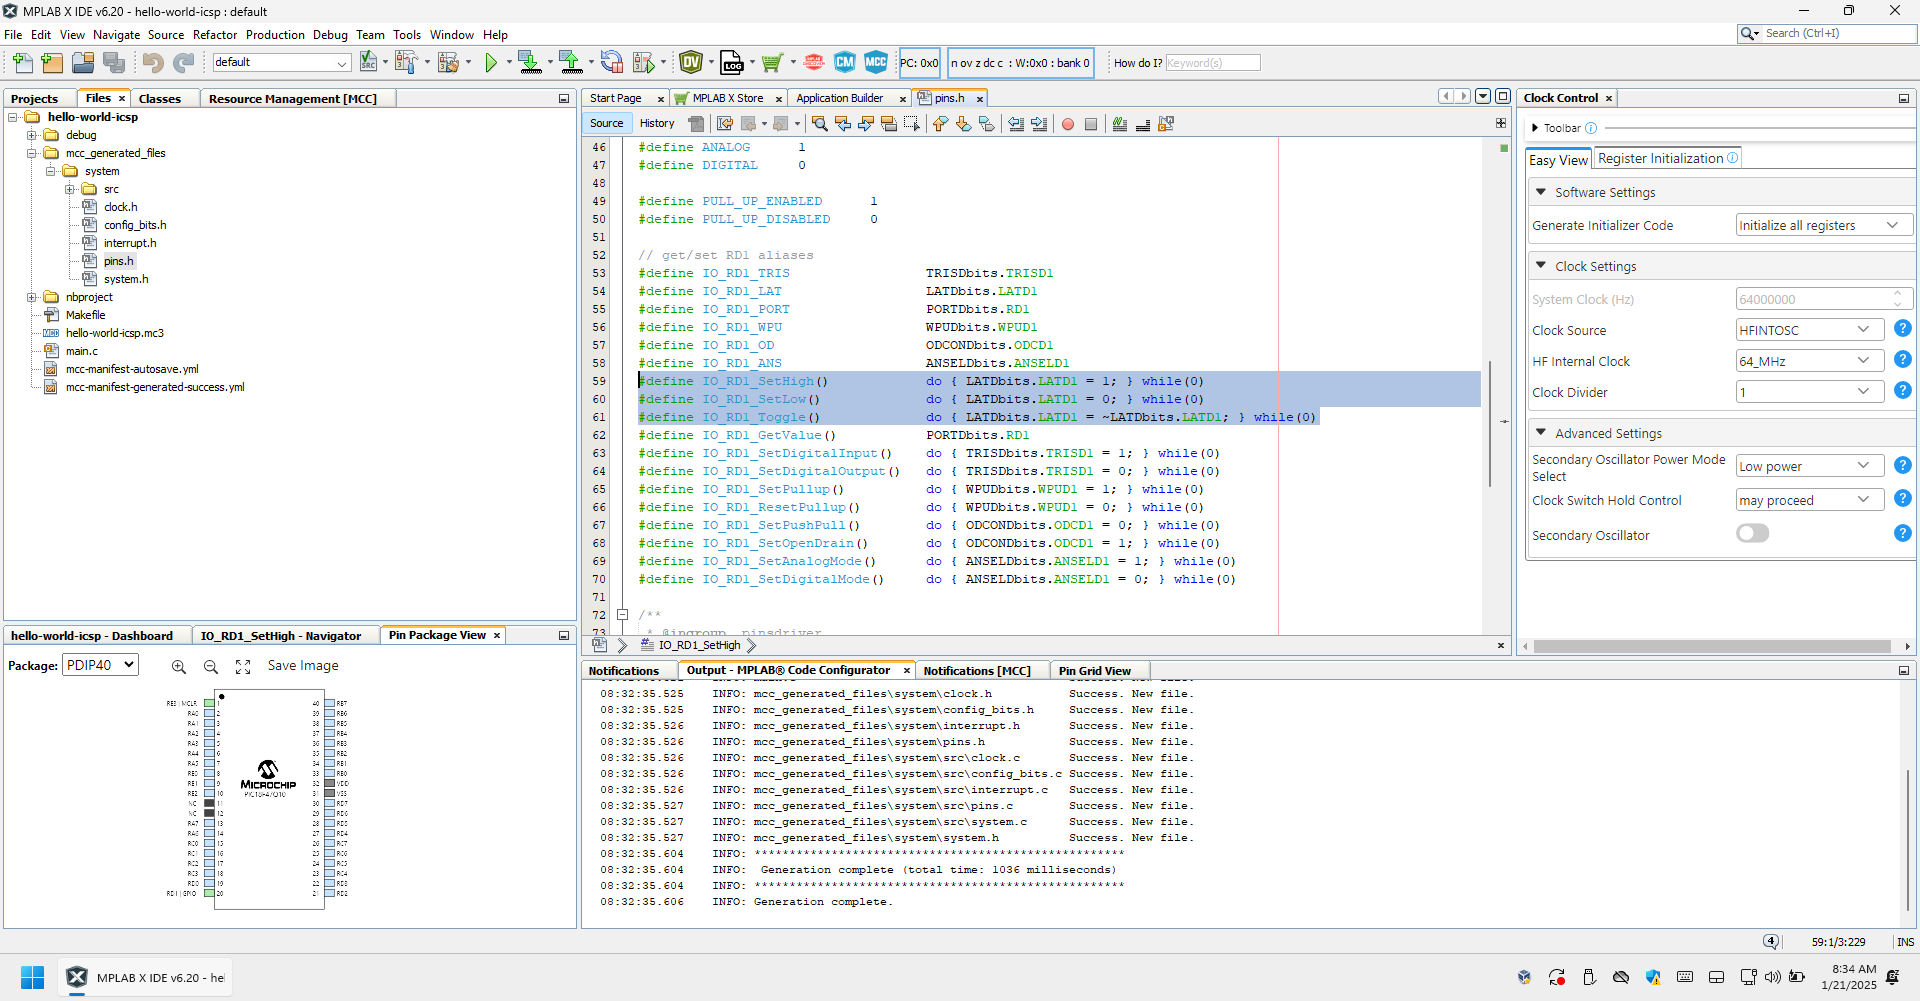Select Register Initialization tab
1920x1001 pixels.
pyautogui.click(x=1667, y=158)
